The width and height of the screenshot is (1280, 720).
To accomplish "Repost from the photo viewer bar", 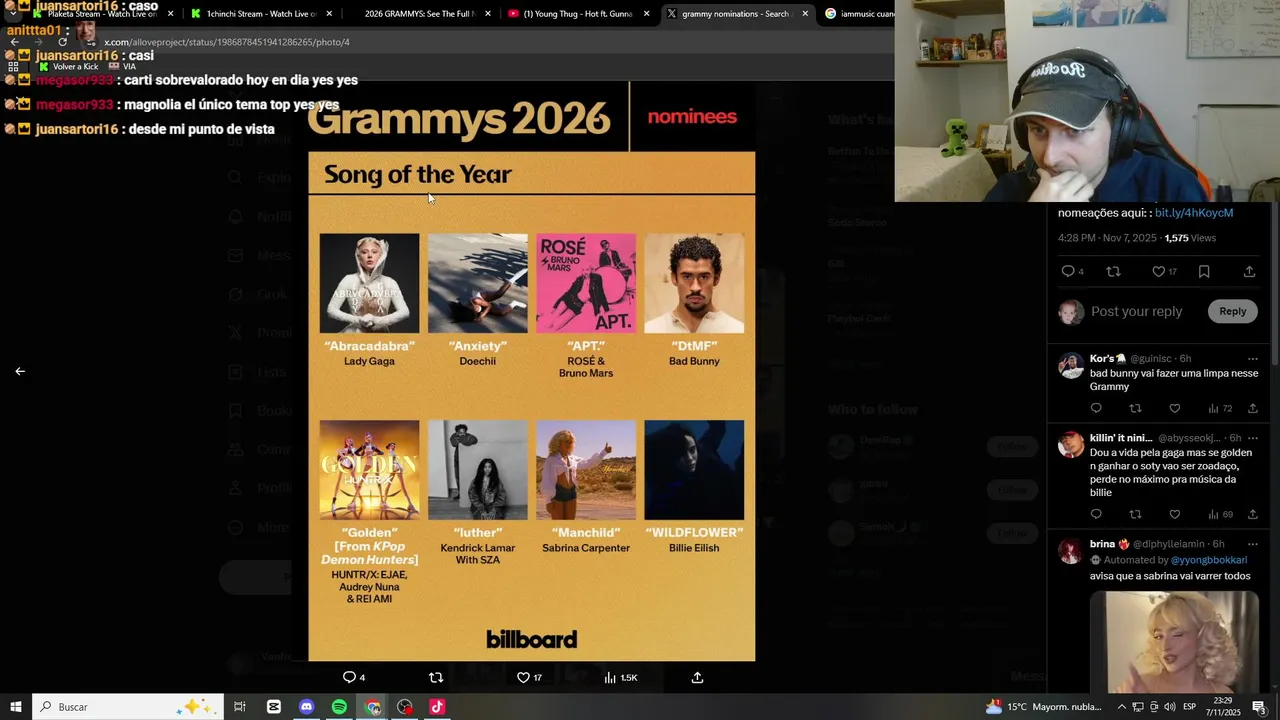I will [x=436, y=678].
